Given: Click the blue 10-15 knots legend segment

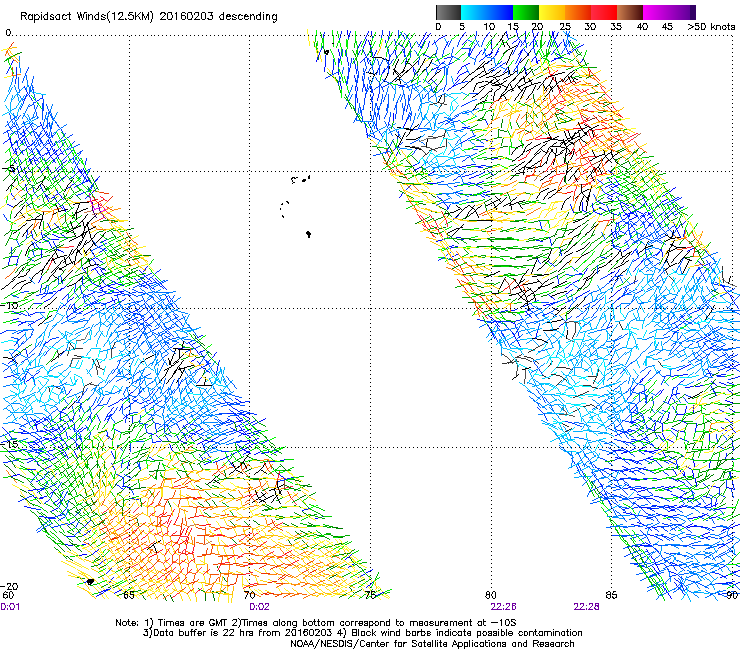Looking at the screenshot, I should tap(500, 12).
